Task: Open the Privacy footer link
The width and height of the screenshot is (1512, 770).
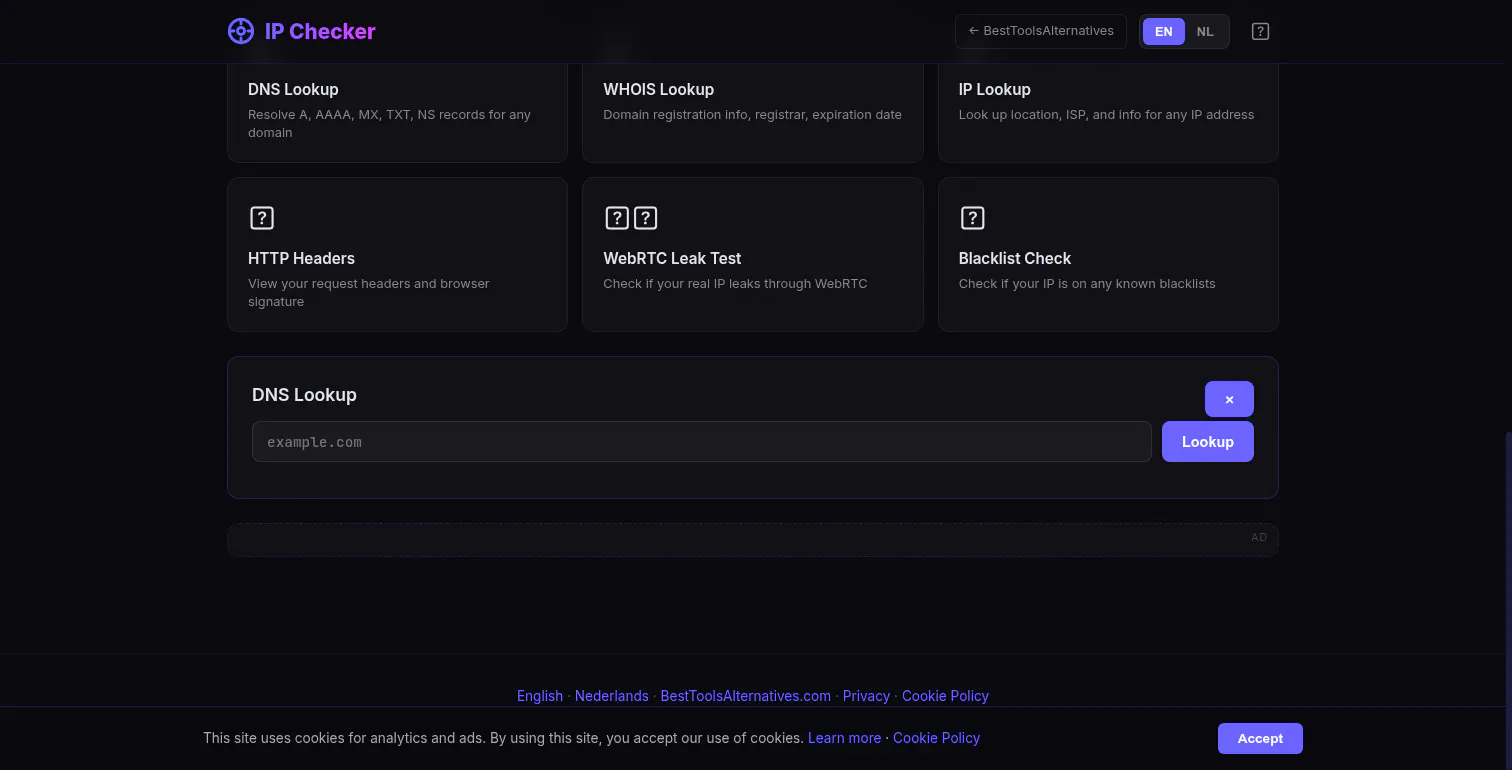Action: coord(866,696)
